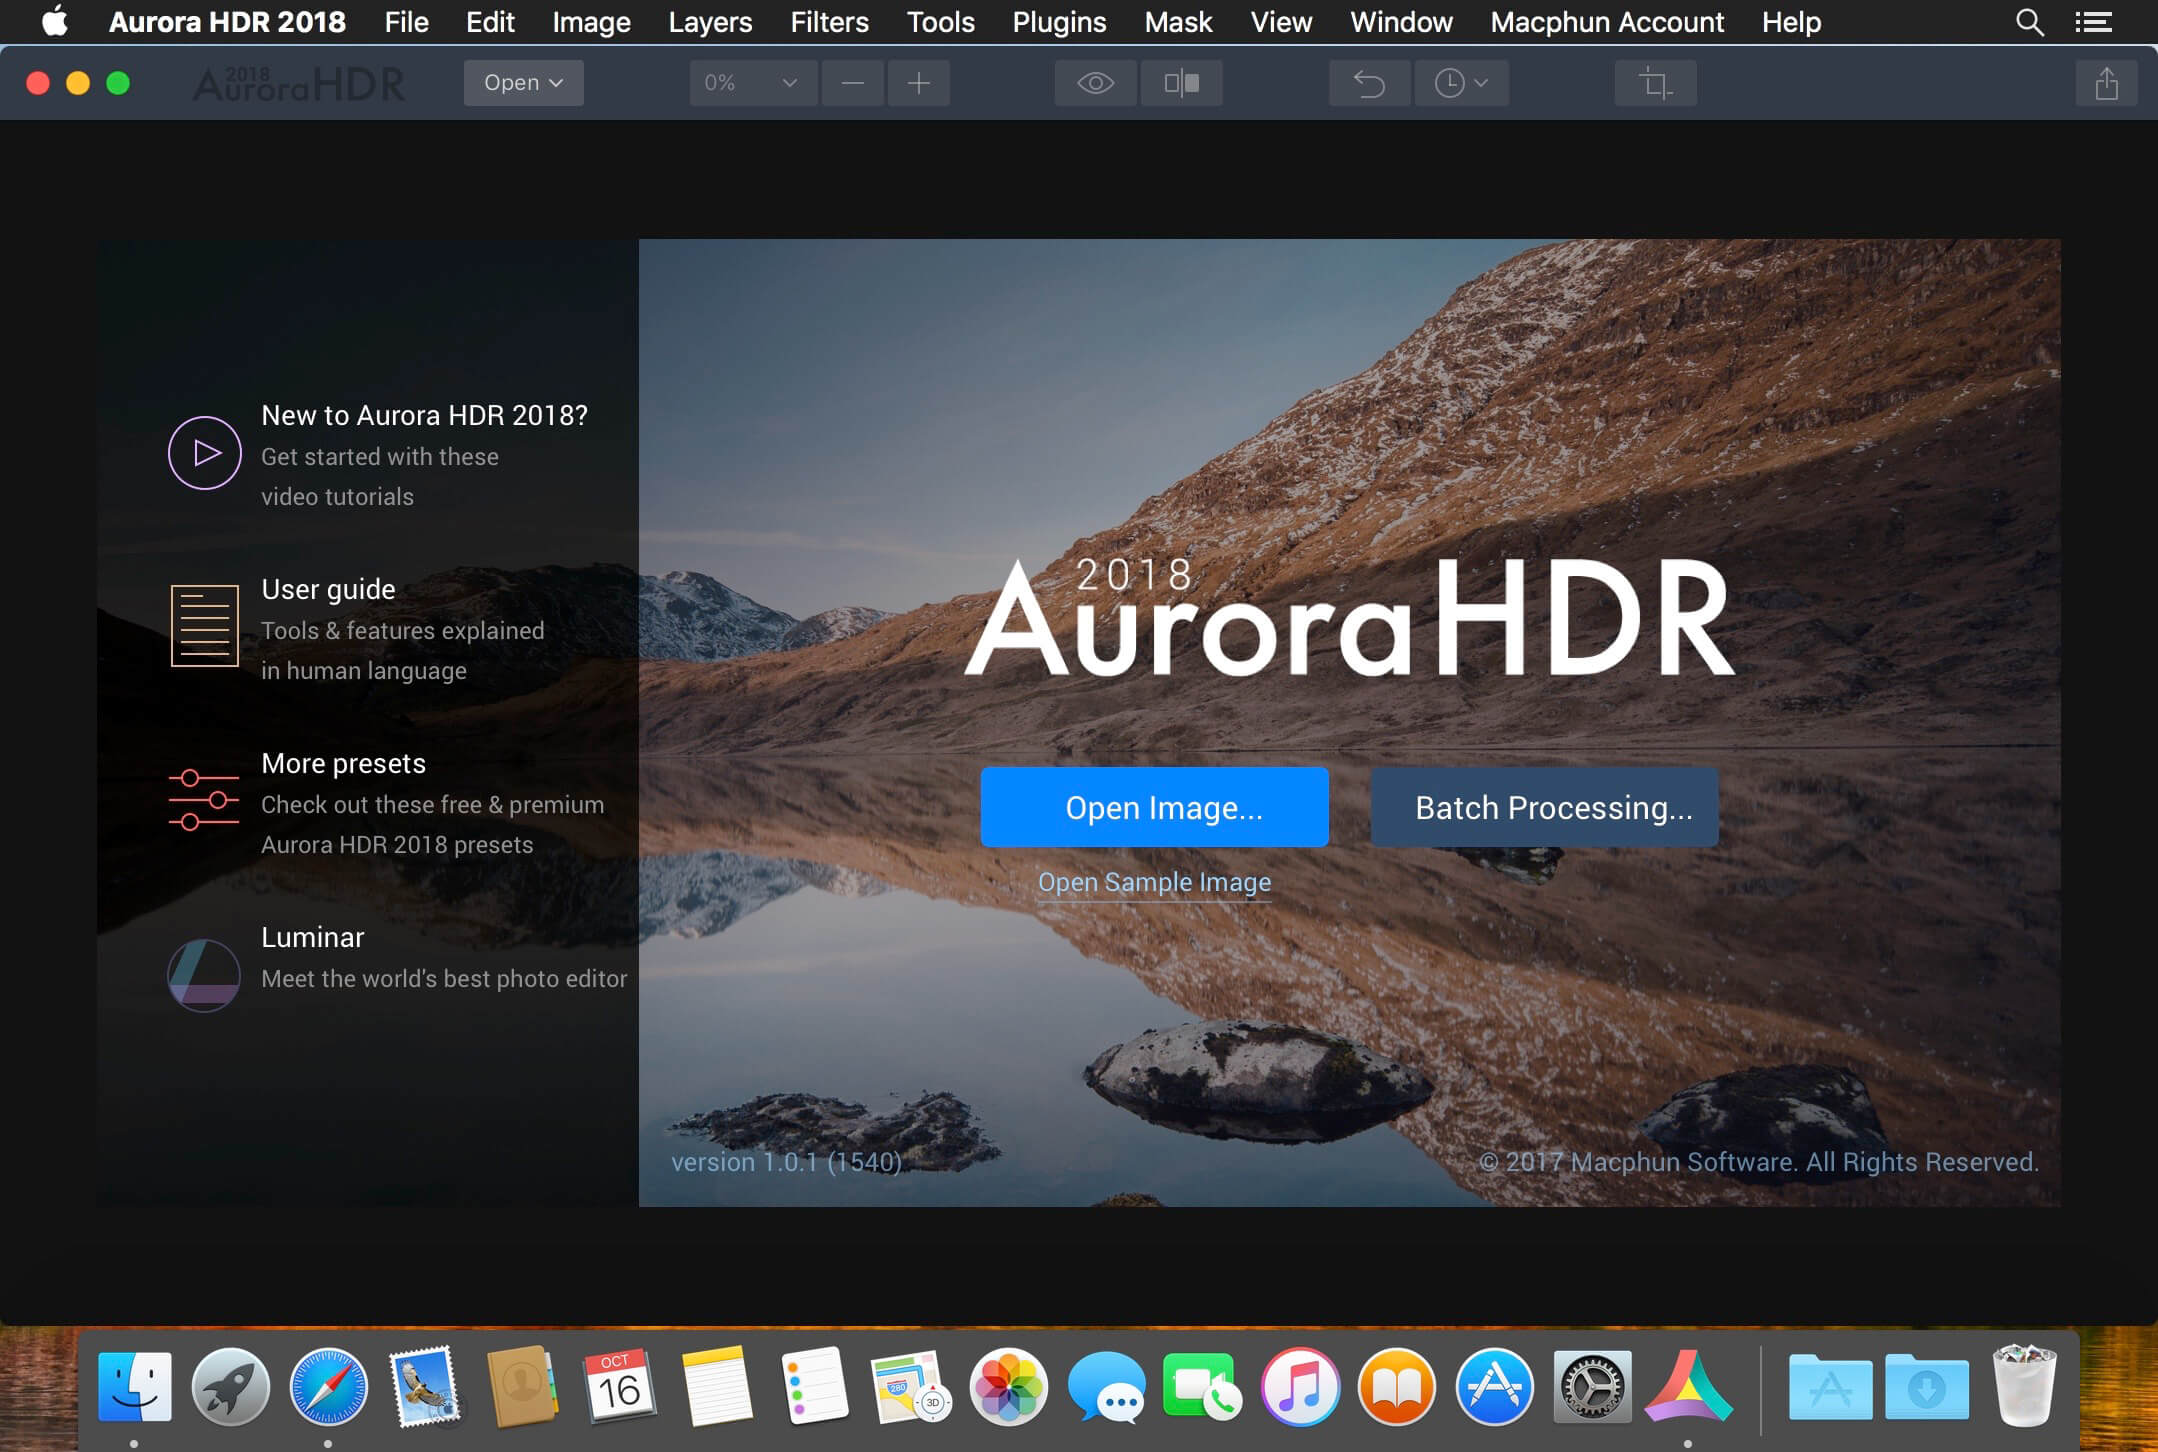Toggle the before/after compare view
Image resolution: width=2158 pixels, height=1452 pixels.
click(x=1181, y=83)
